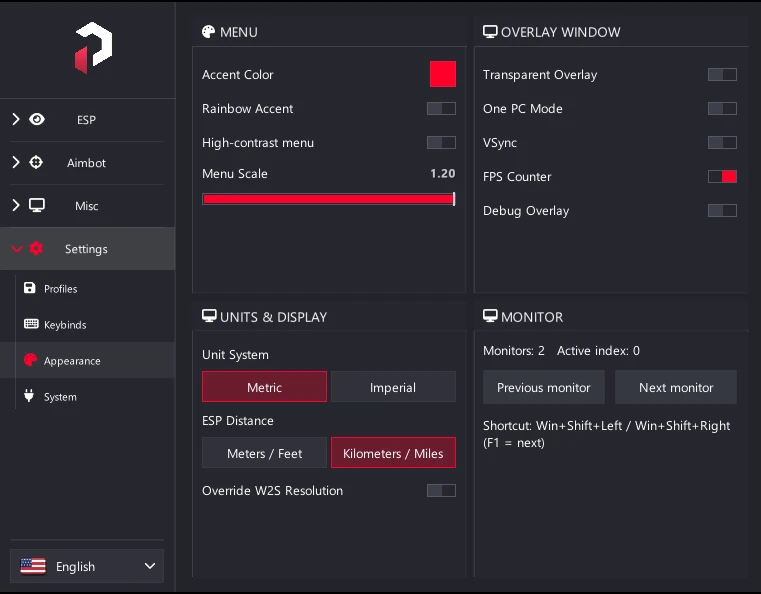Expand the ESP section chevron
761x594 pixels.
coord(16,119)
